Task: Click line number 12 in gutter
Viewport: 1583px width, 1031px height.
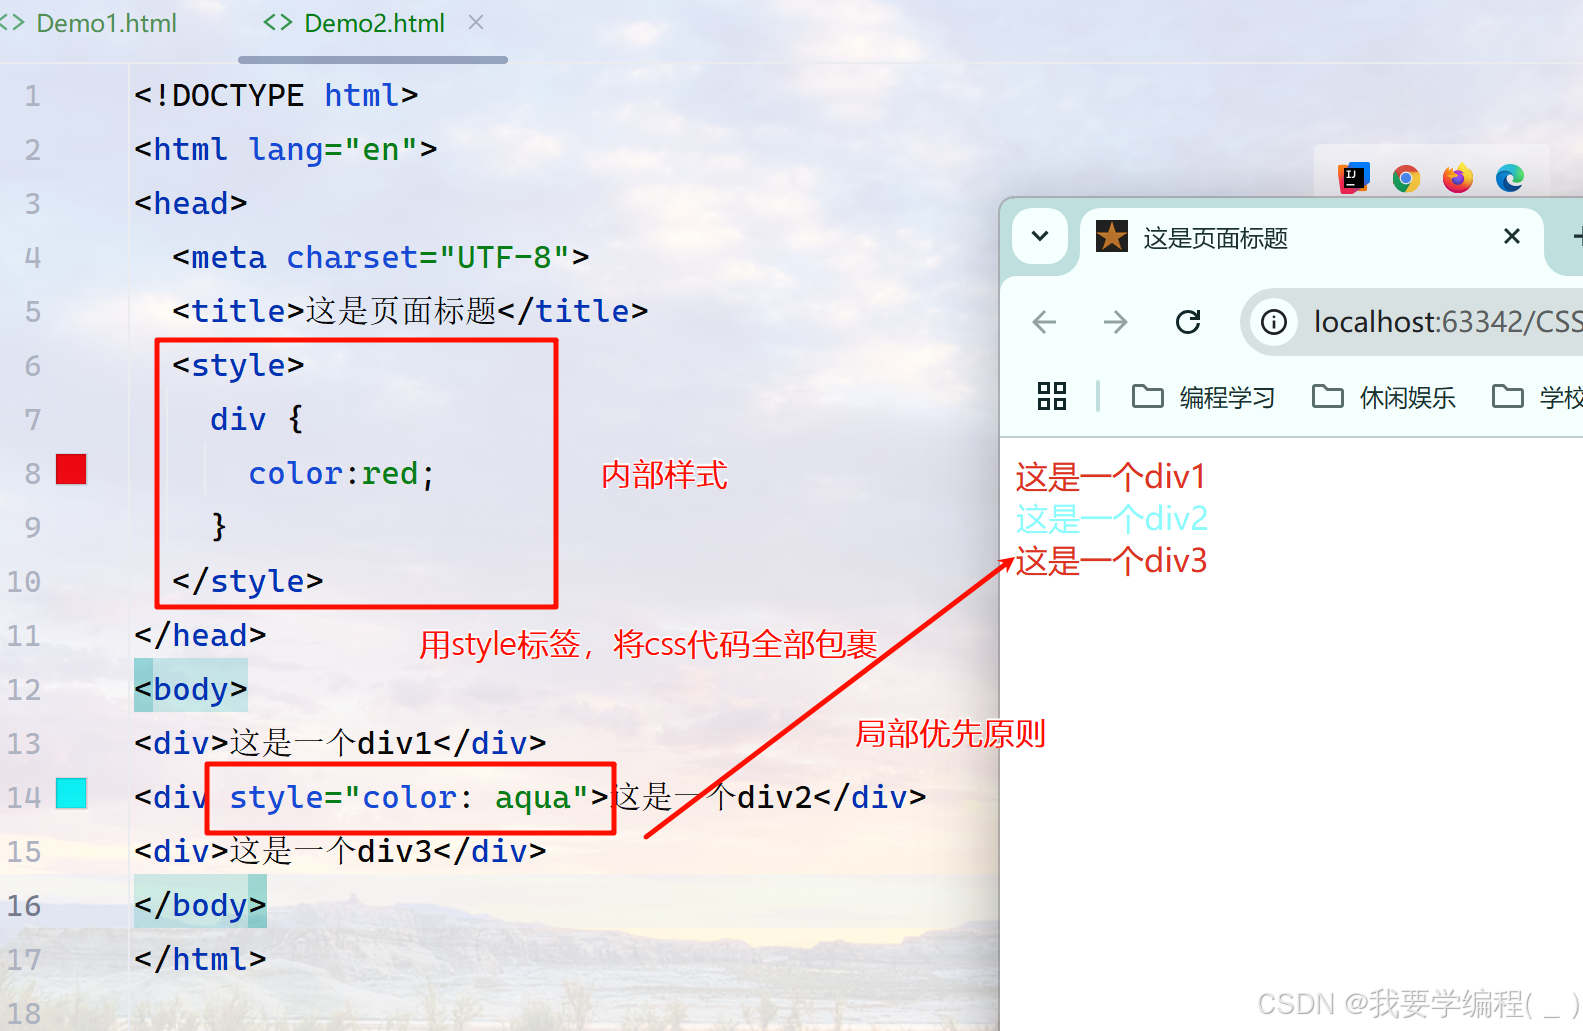Action: coord(24,690)
